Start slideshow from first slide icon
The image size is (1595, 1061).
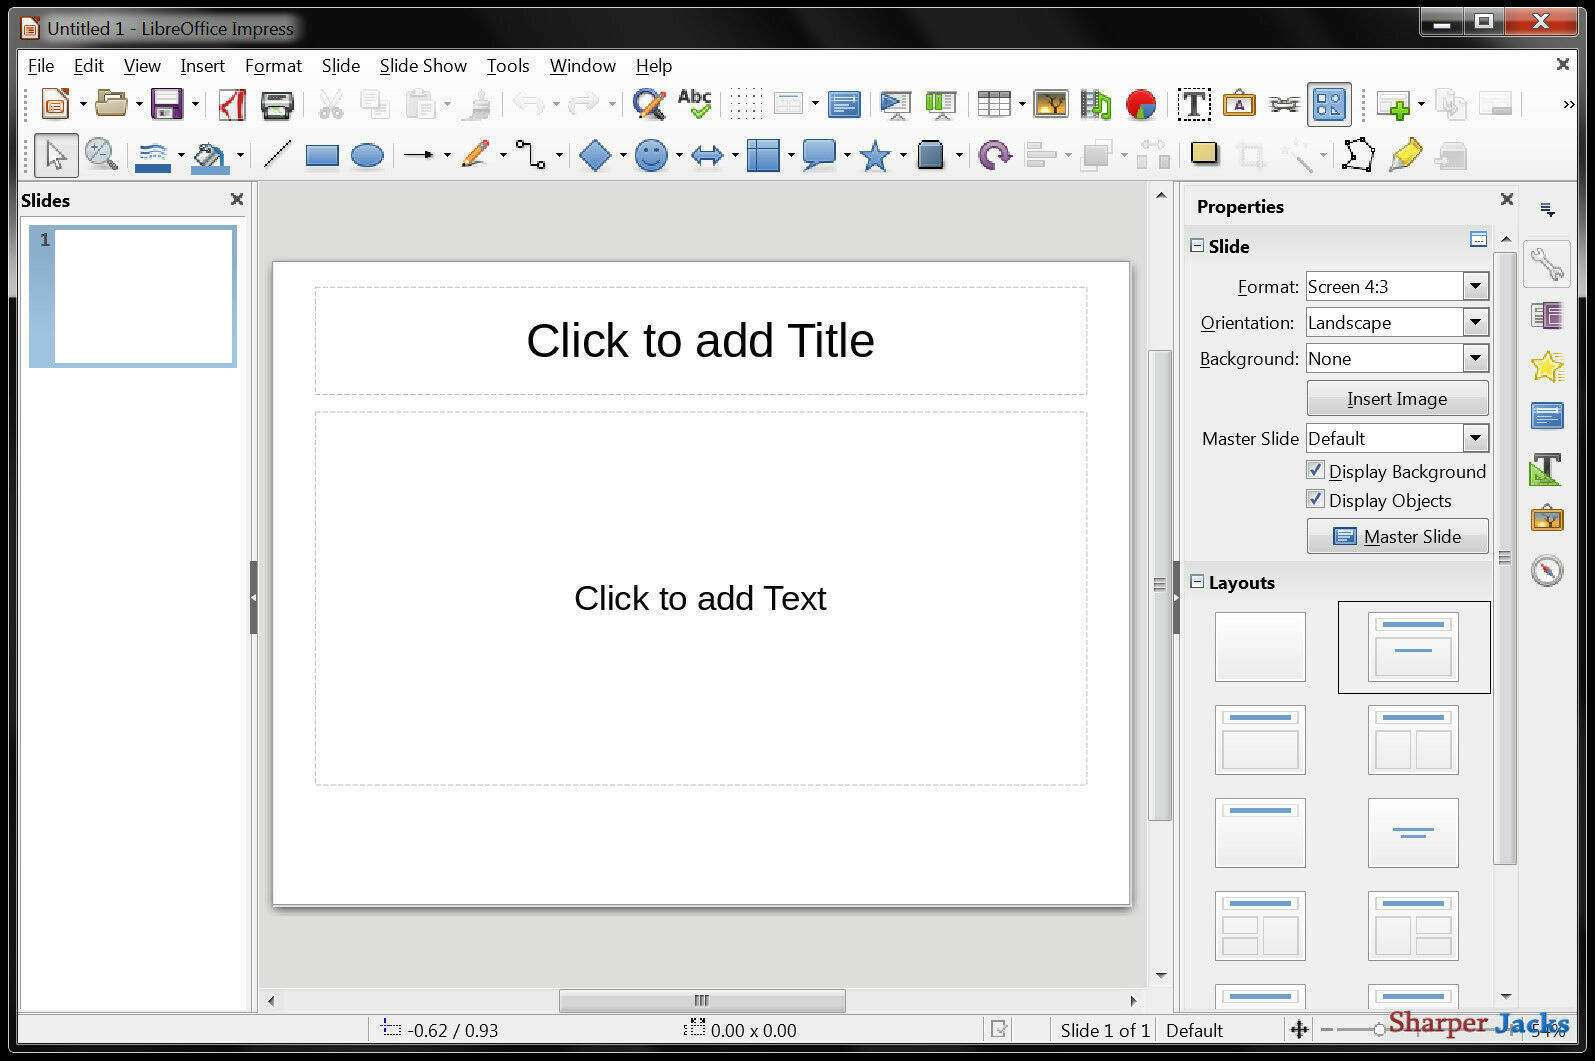coord(895,104)
